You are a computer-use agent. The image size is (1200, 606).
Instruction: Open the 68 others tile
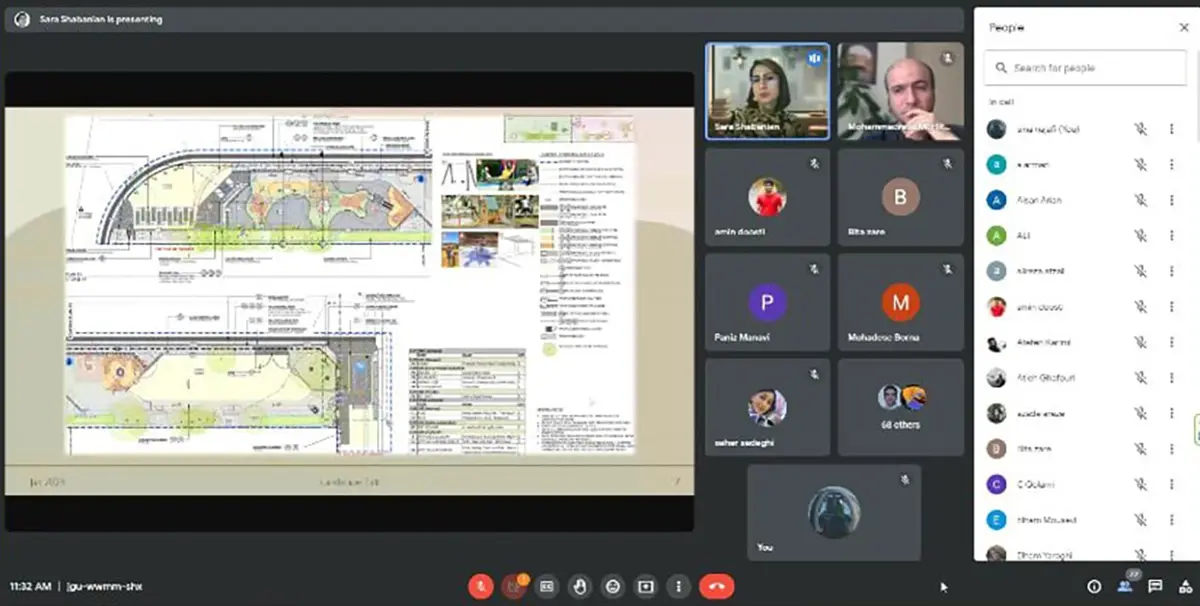coord(901,407)
